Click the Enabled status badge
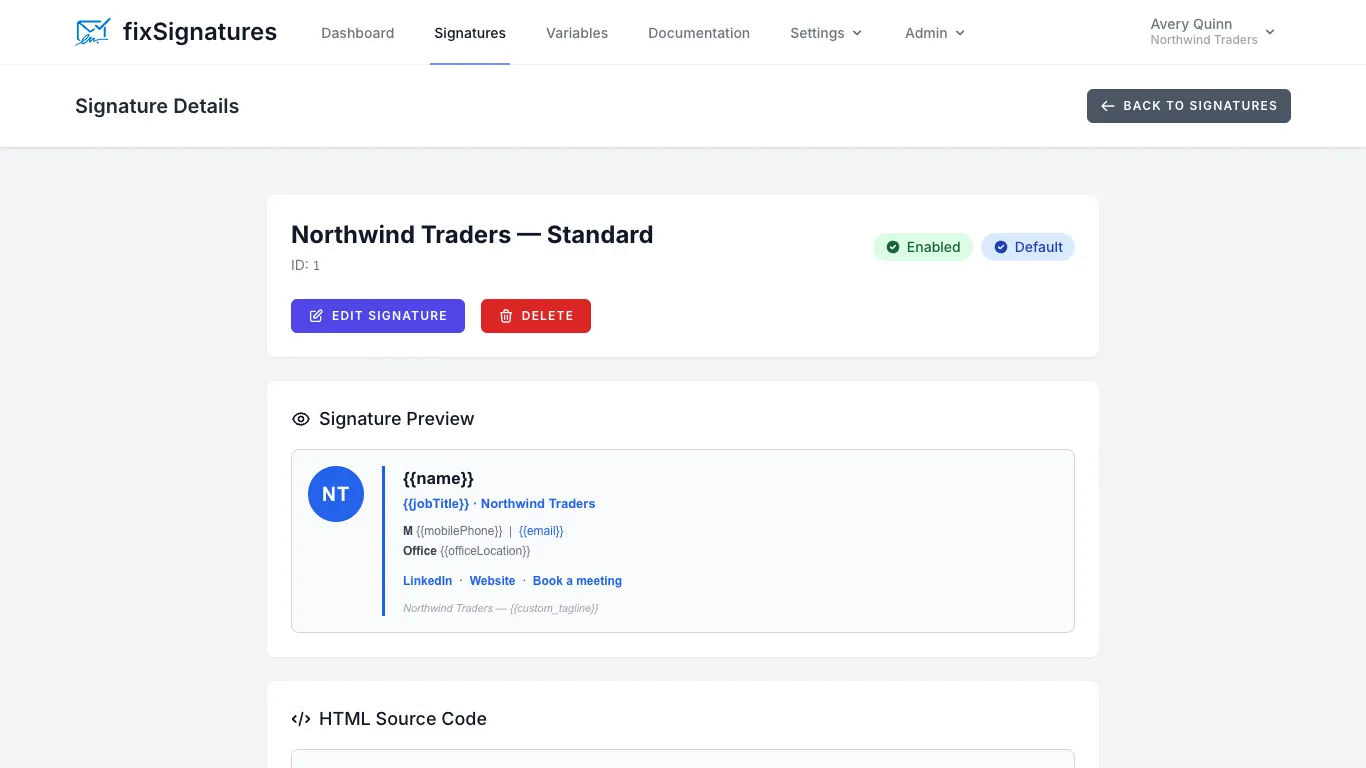This screenshot has width=1366, height=768. [x=923, y=247]
